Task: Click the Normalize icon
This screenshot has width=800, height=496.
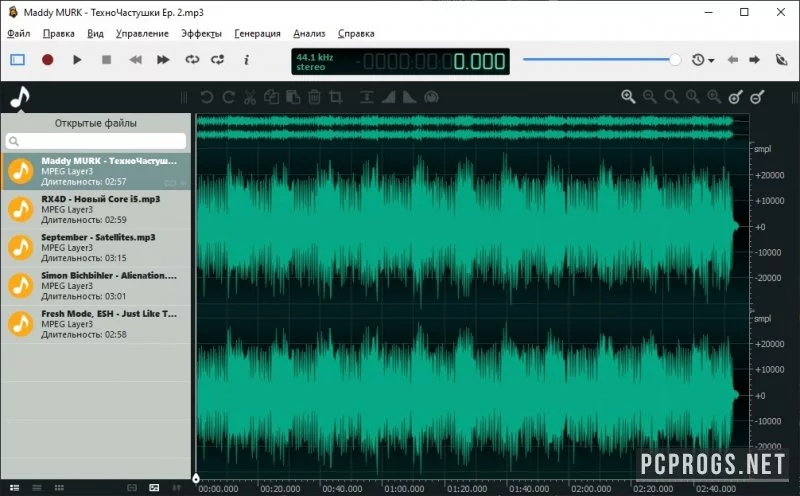Action: [366, 97]
